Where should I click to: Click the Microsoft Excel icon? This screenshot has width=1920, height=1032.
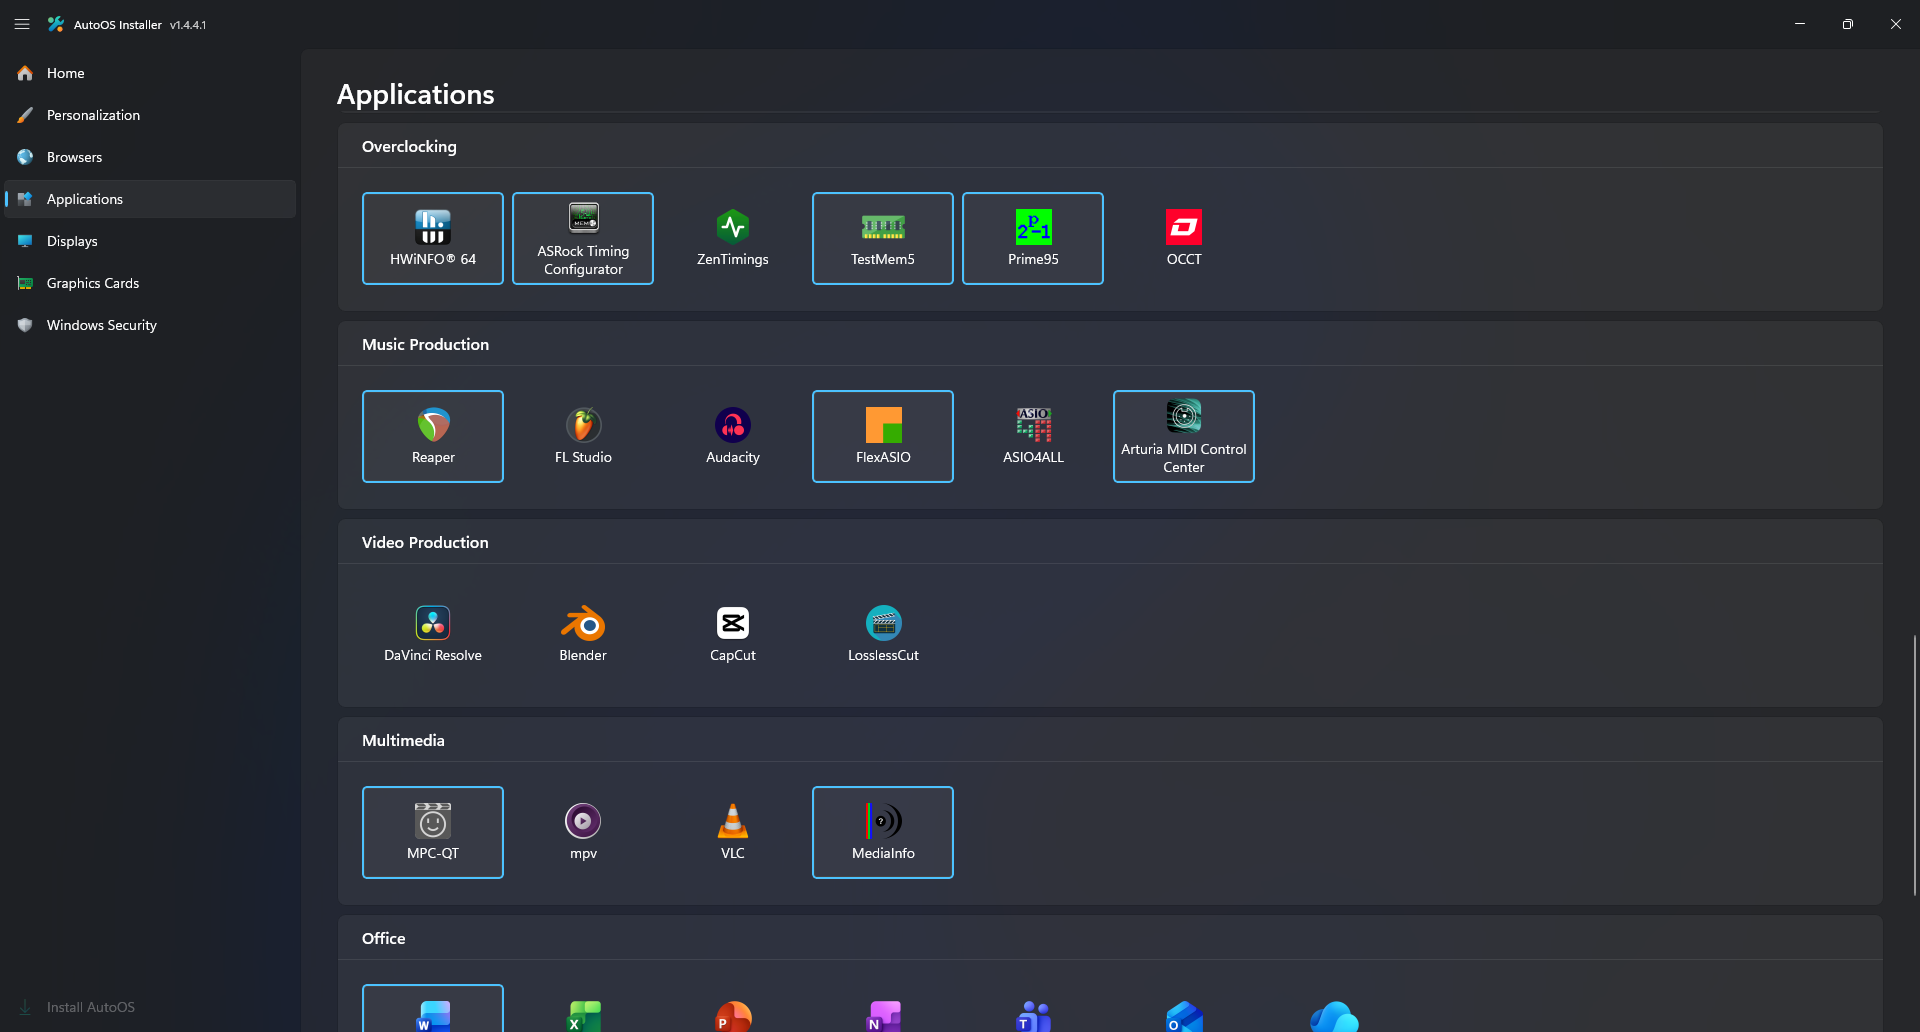point(584,1016)
